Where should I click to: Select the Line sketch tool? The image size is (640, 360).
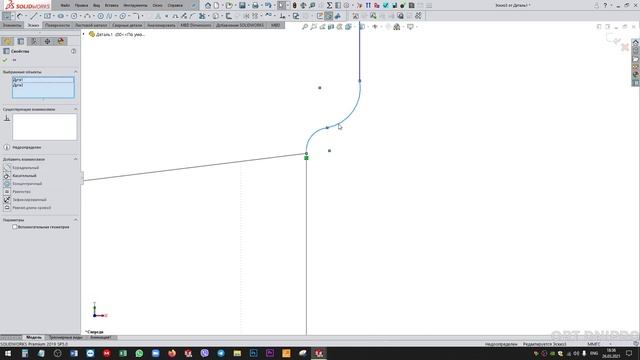pyautogui.click(x=34, y=16)
